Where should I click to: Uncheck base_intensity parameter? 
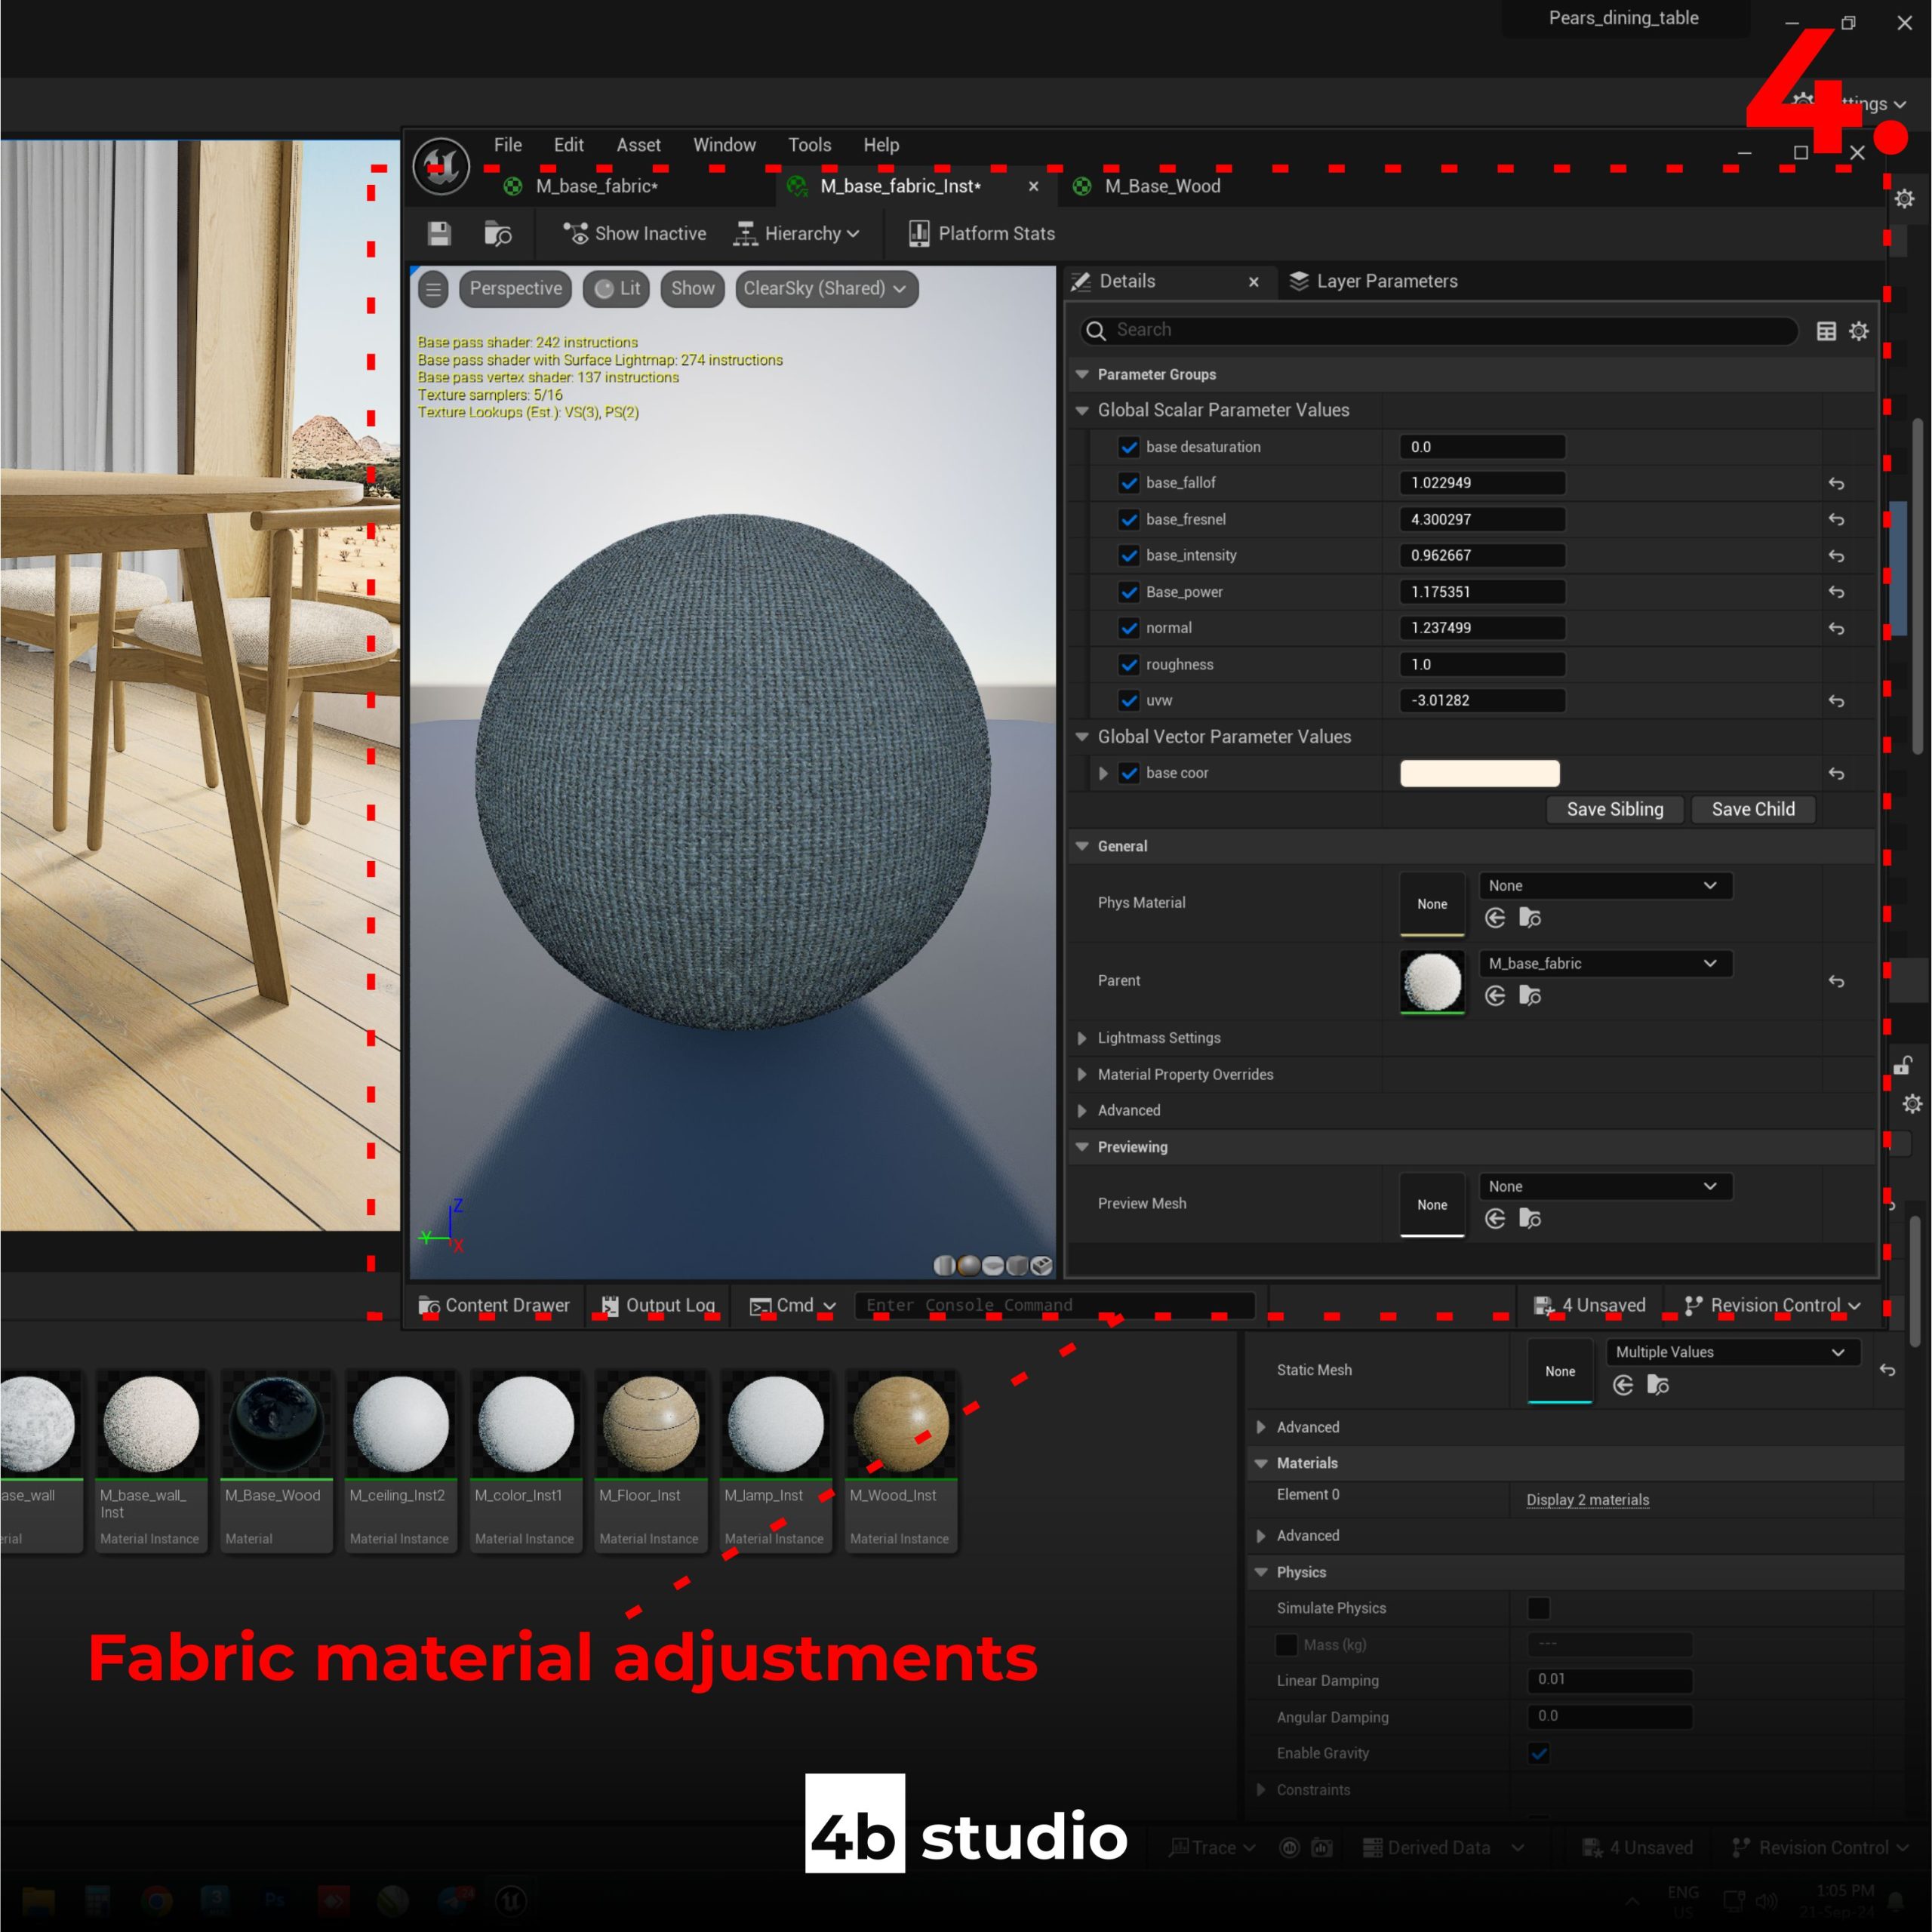point(1129,556)
